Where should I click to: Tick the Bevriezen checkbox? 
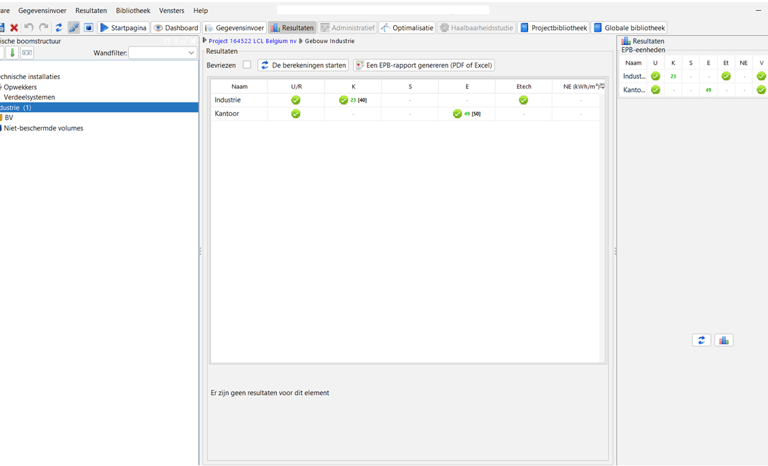pyautogui.click(x=247, y=65)
